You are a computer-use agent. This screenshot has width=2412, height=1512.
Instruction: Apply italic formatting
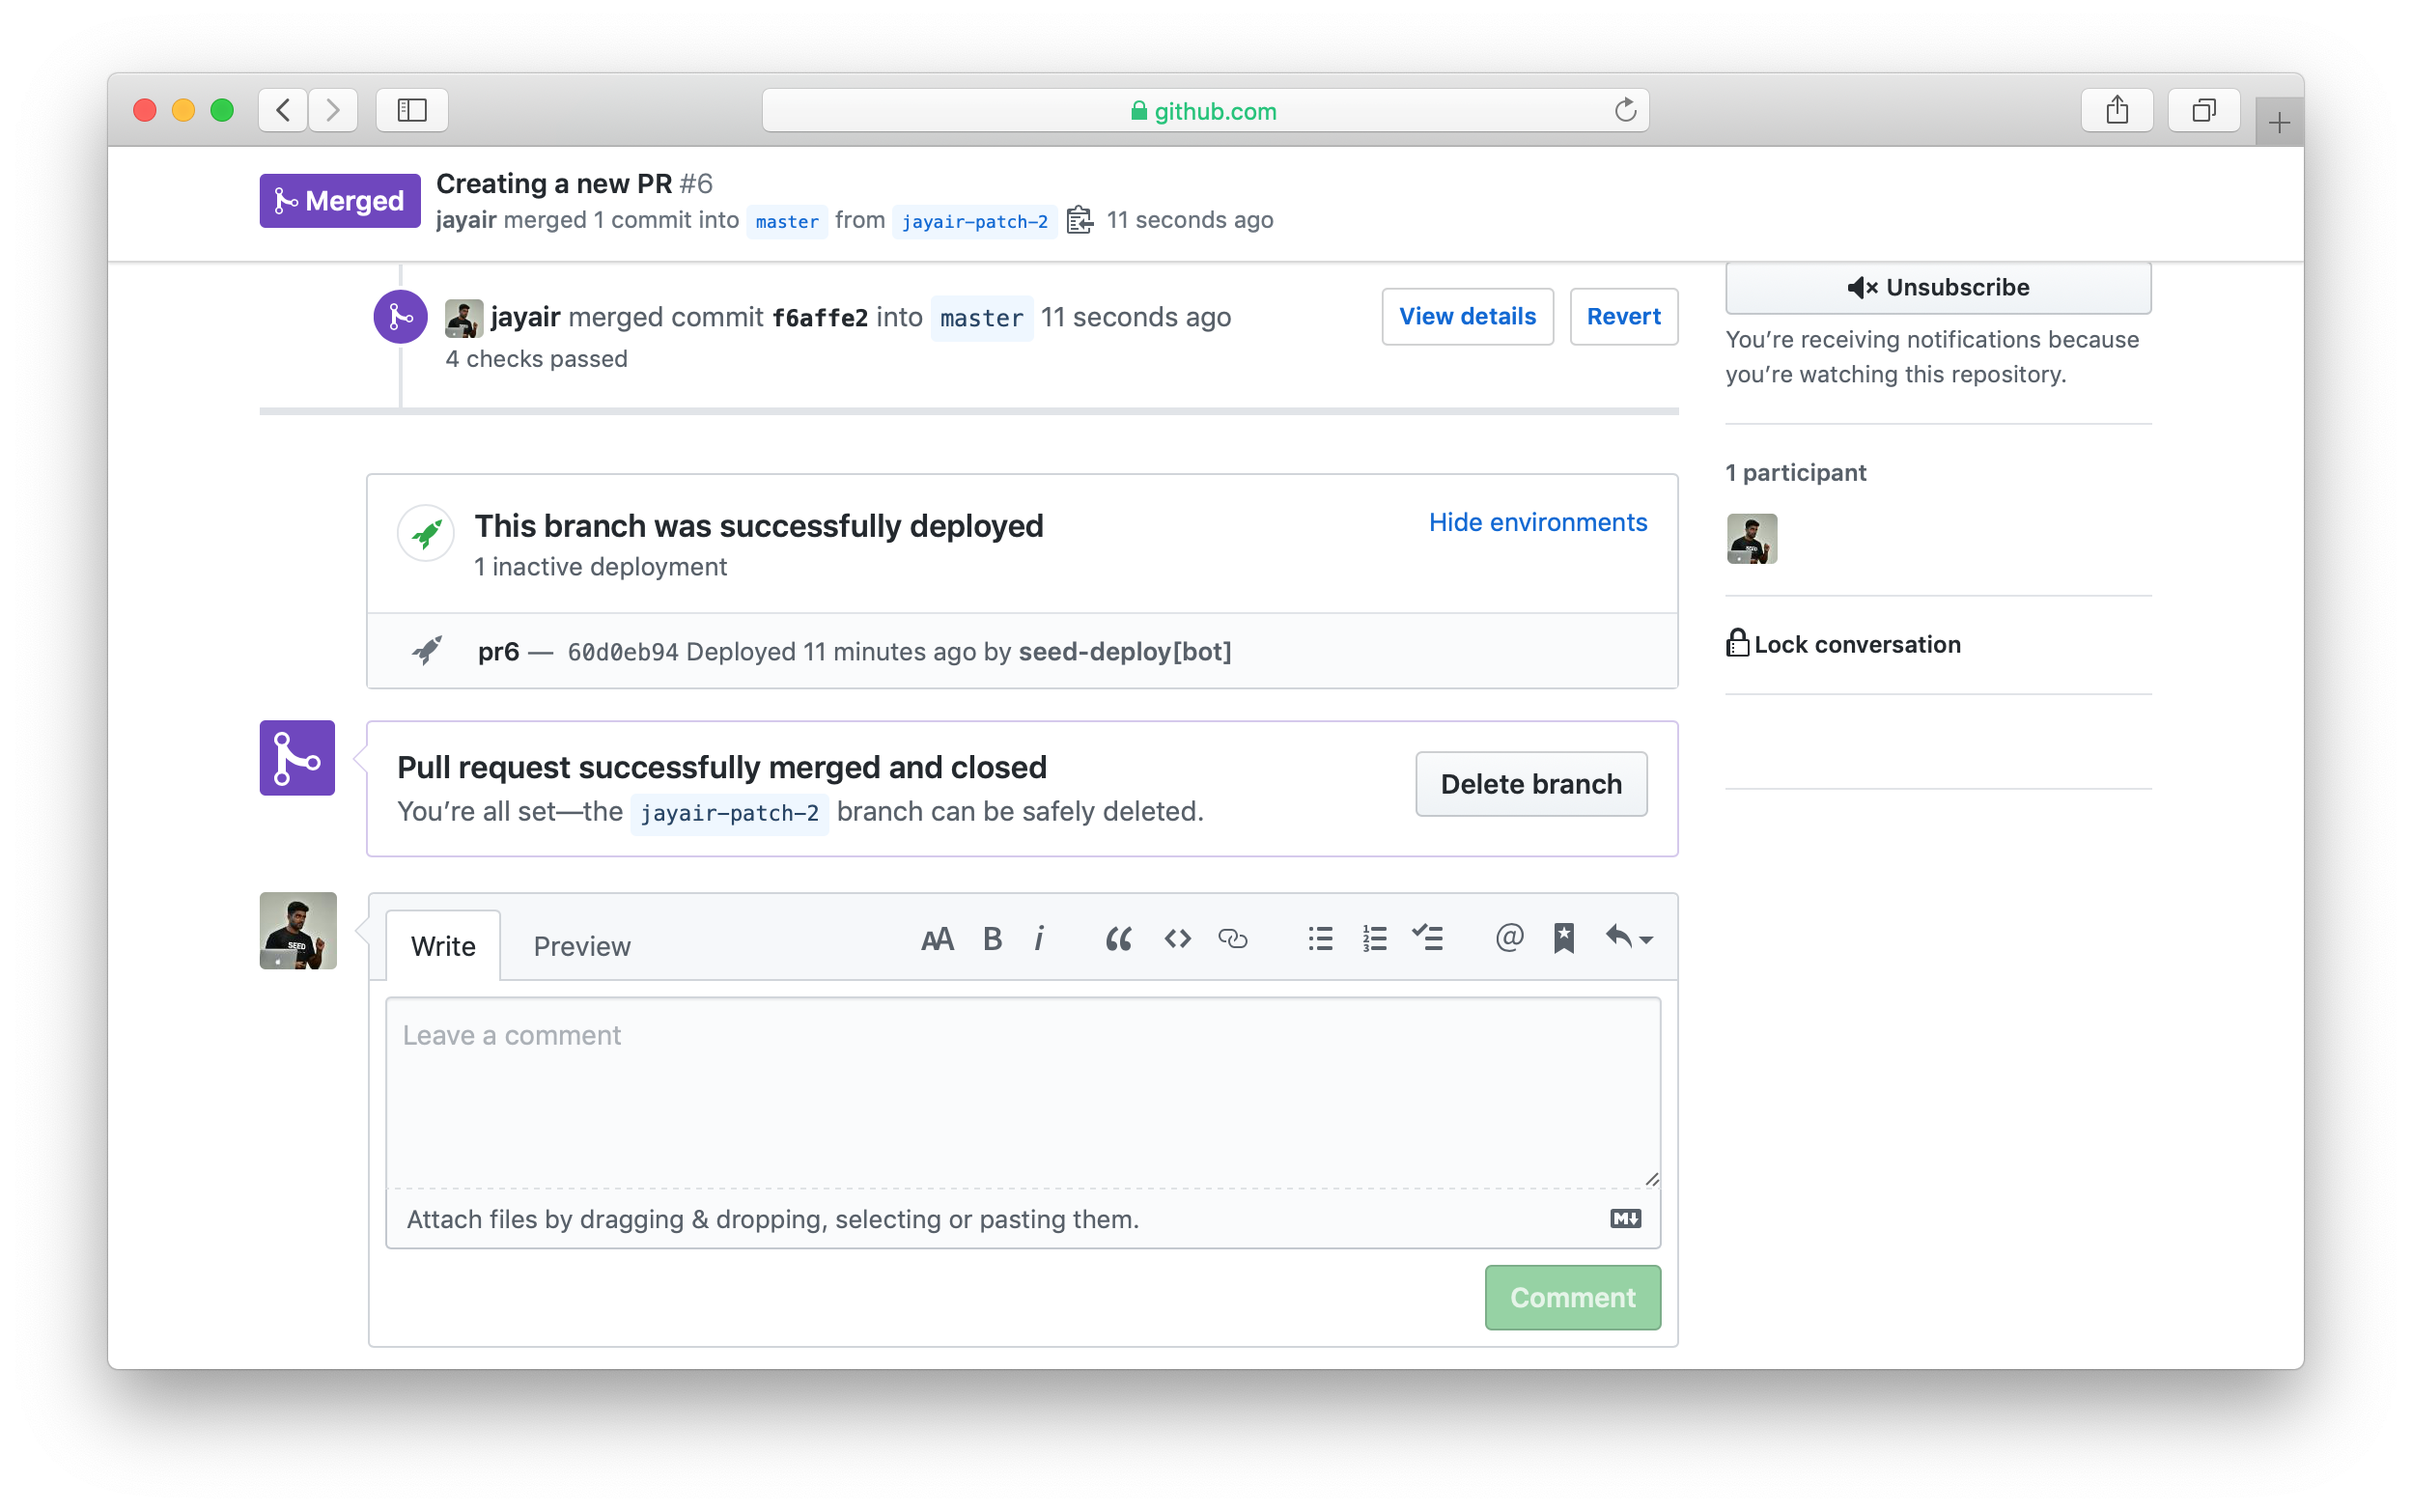(x=1040, y=938)
